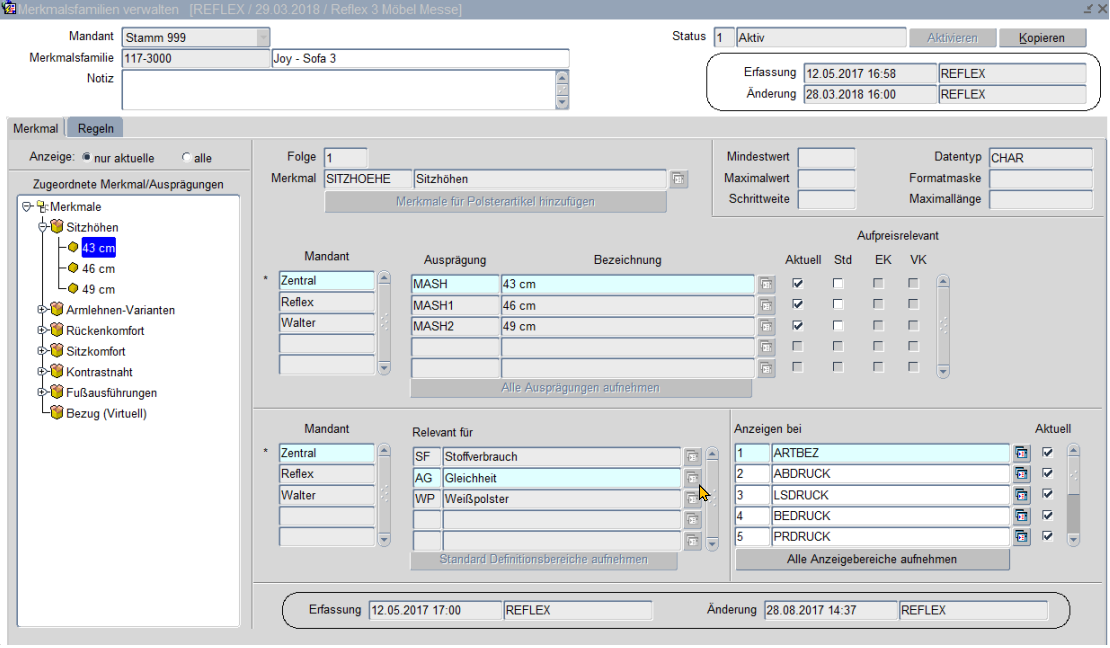Select the 'alle' display radio button
Viewport: 1110px width, 648px height.
click(x=186, y=158)
